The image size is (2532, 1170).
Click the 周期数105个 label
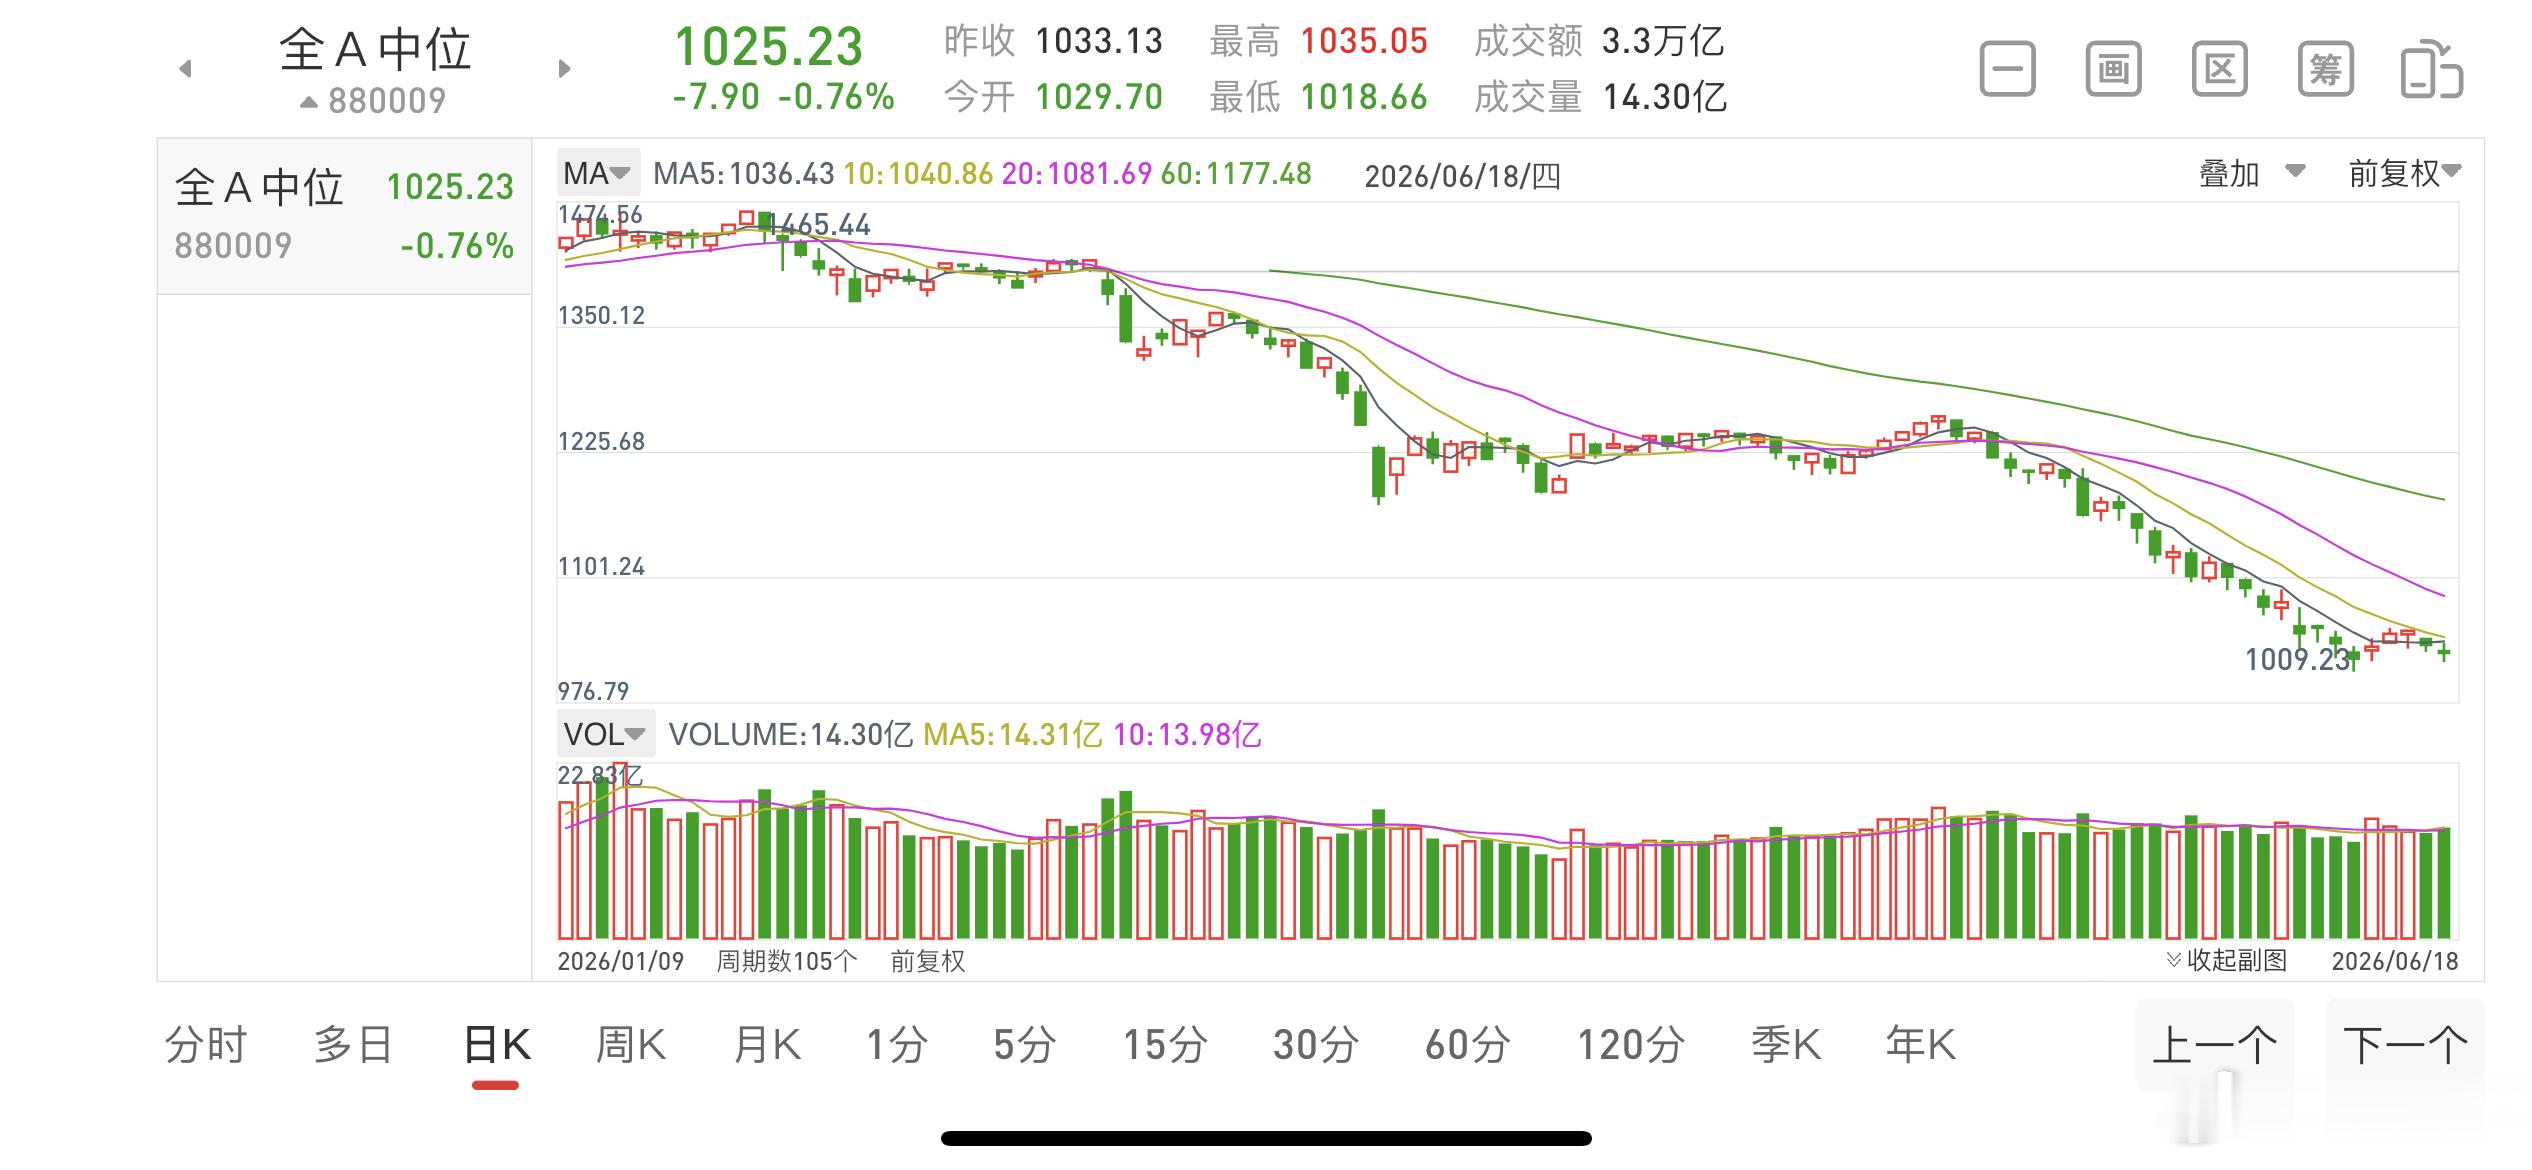click(787, 961)
